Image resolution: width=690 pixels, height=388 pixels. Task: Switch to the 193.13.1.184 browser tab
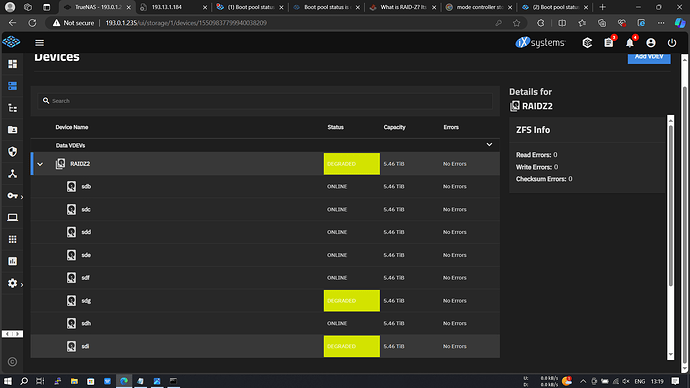pos(173,7)
